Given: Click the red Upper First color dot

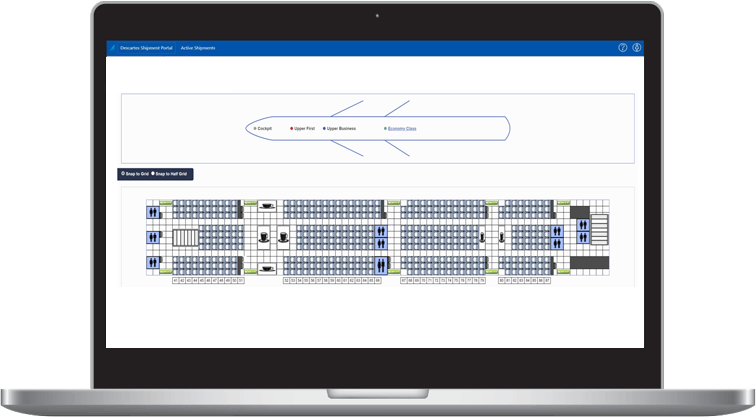Looking at the screenshot, I should [x=291, y=129].
